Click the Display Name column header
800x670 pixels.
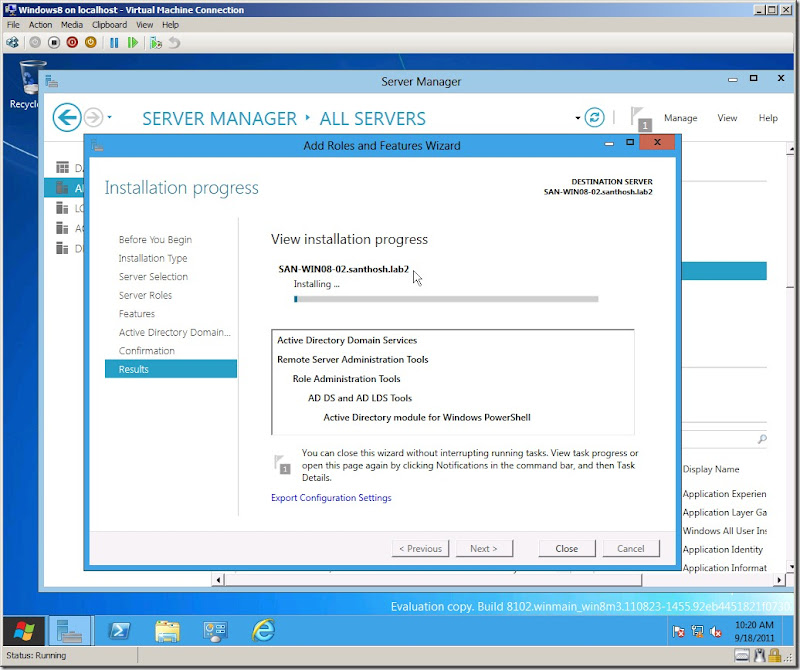tap(711, 469)
